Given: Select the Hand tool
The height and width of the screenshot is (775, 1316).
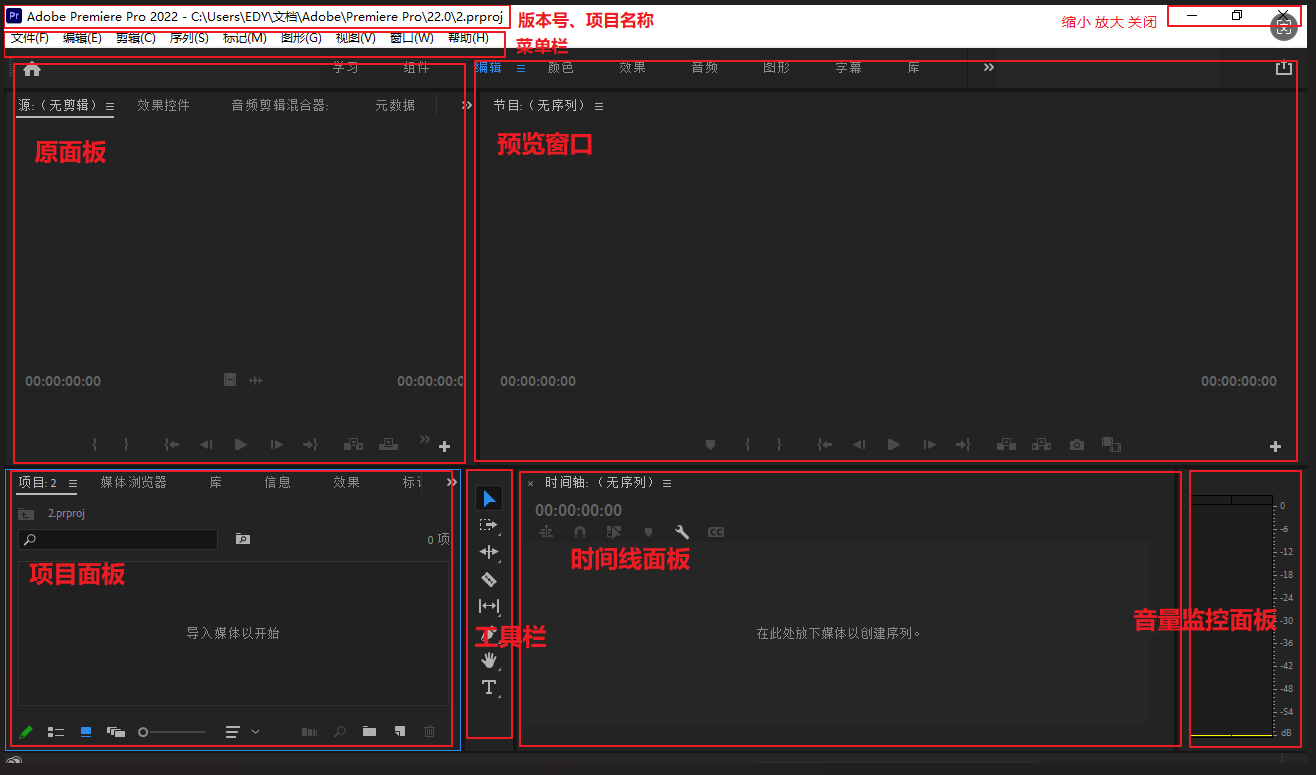Looking at the screenshot, I should point(488,660).
